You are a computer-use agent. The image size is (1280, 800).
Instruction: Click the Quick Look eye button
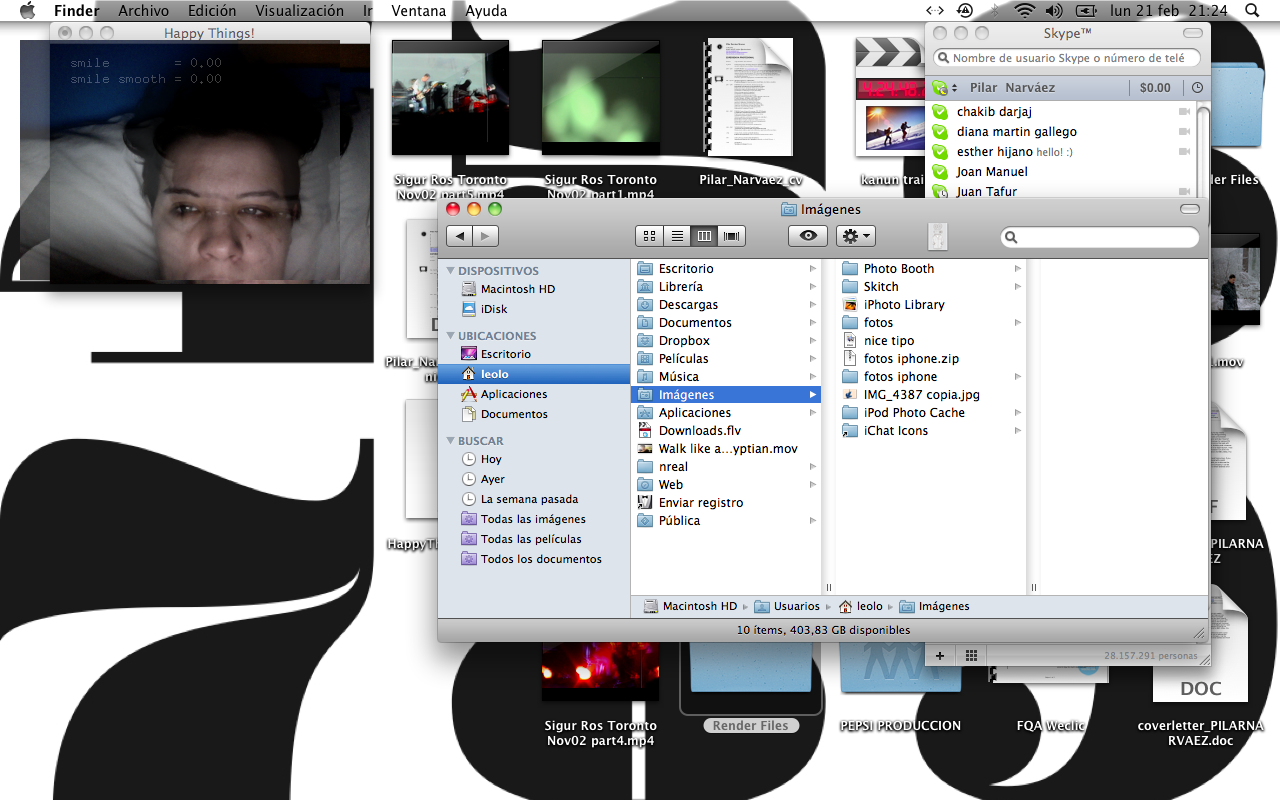click(x=808, y=236)
